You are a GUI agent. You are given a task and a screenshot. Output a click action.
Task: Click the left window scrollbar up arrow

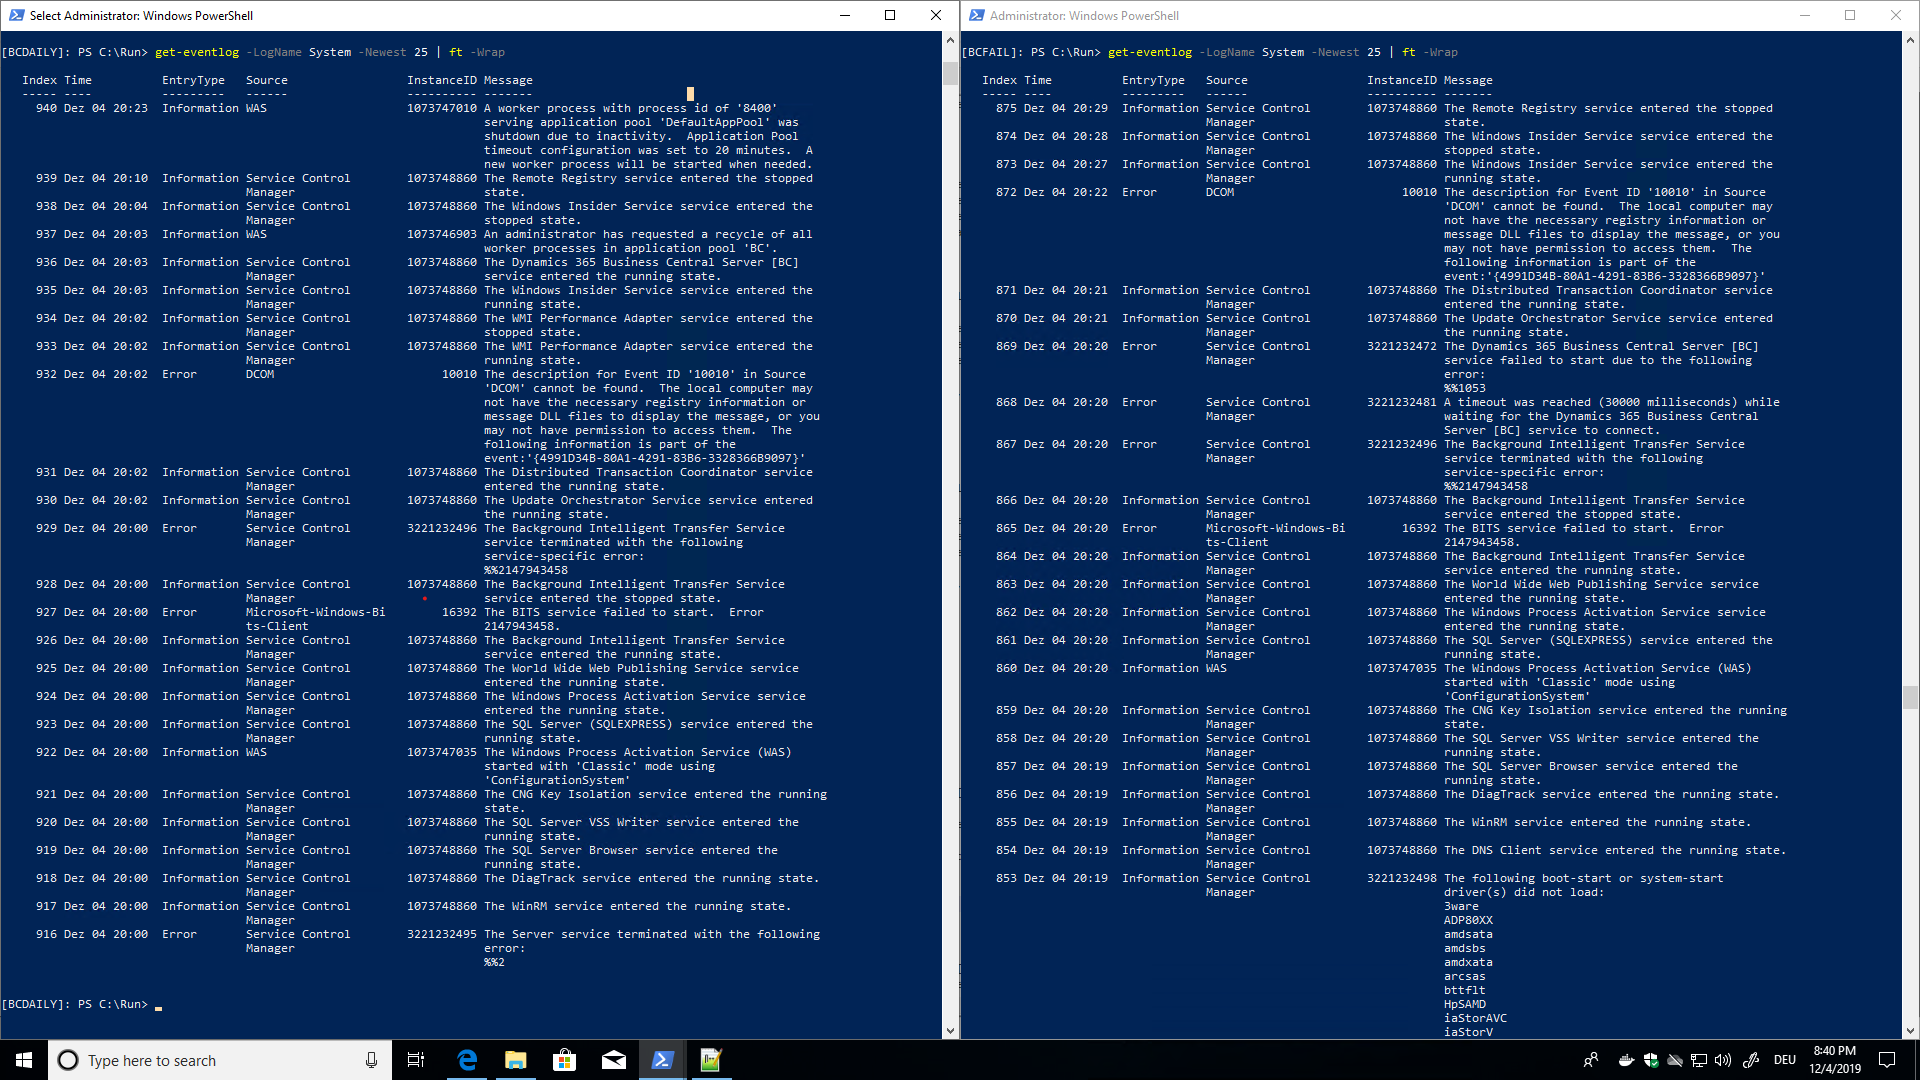click(950, 41)
